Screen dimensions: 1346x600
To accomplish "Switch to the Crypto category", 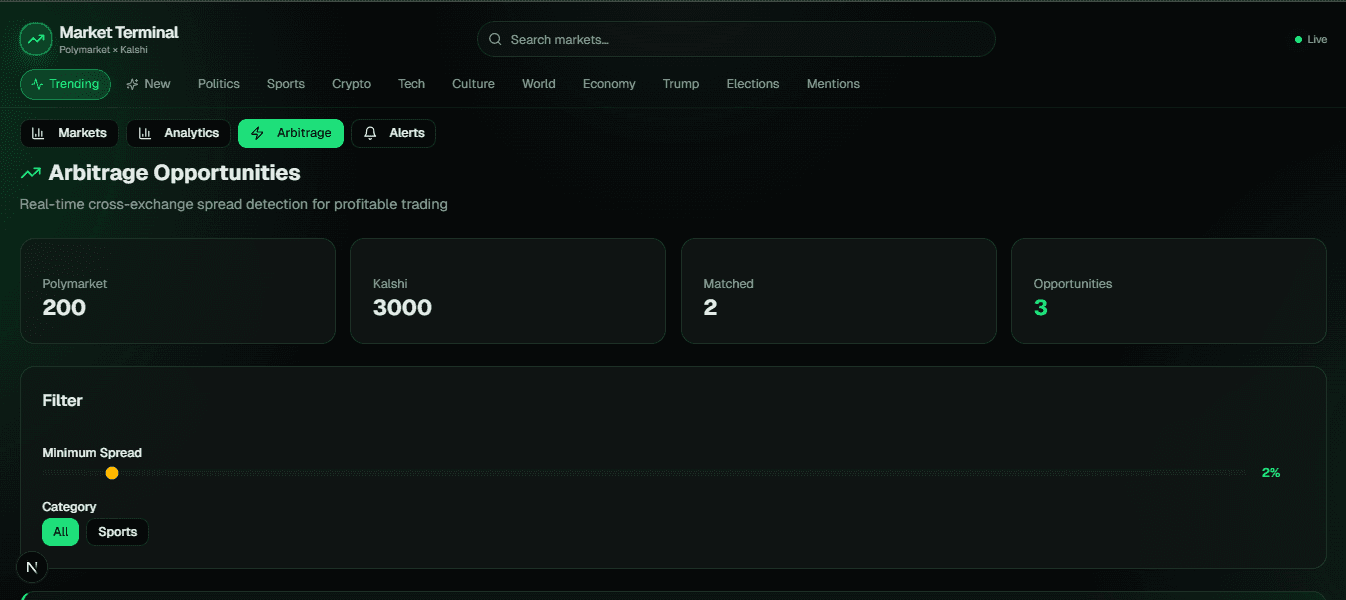I will tap(351, 84).
